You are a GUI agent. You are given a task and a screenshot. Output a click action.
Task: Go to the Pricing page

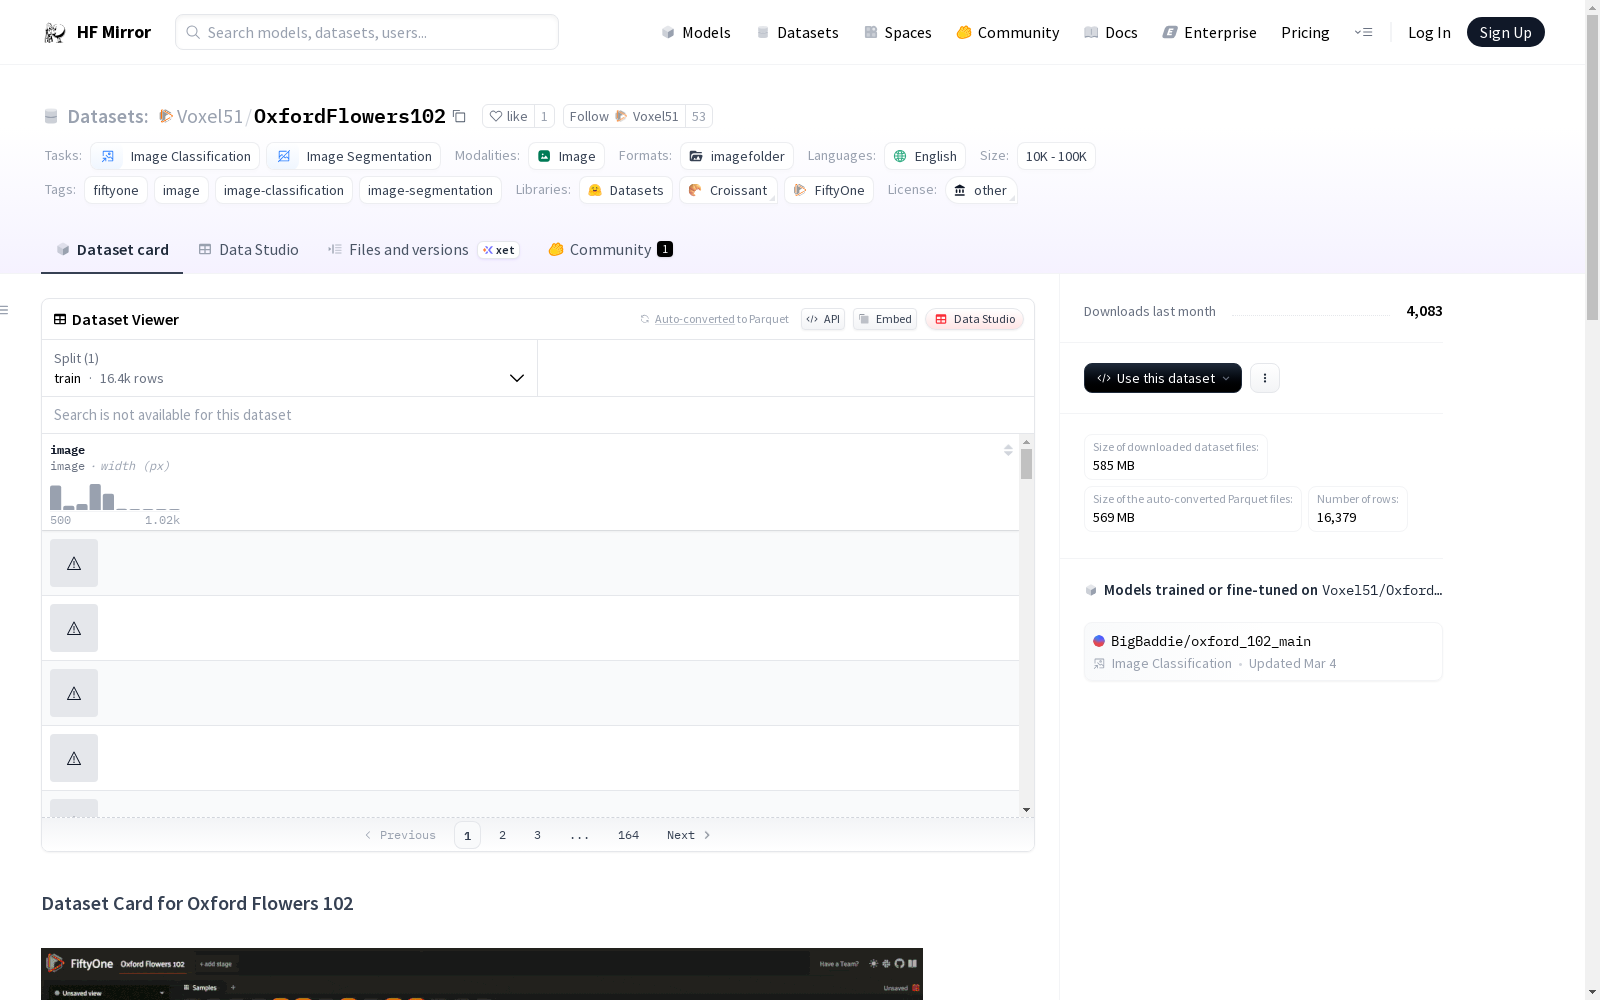point(1305,33)
